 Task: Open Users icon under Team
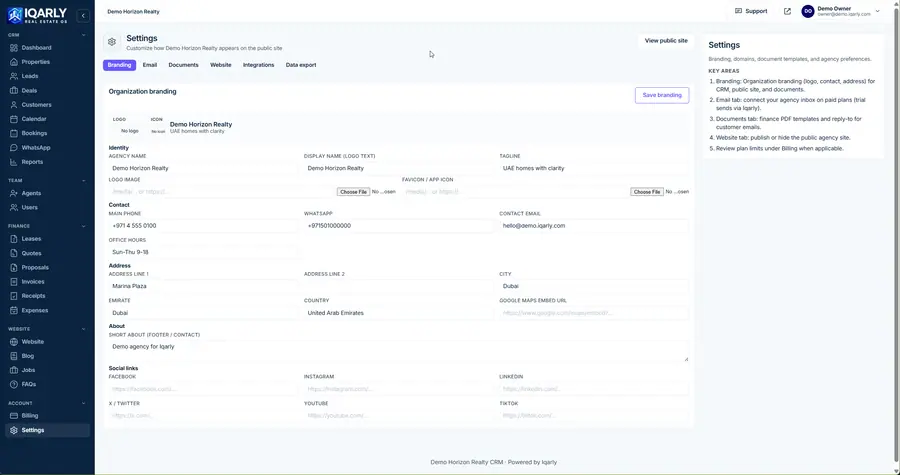(x=14, y=208)
